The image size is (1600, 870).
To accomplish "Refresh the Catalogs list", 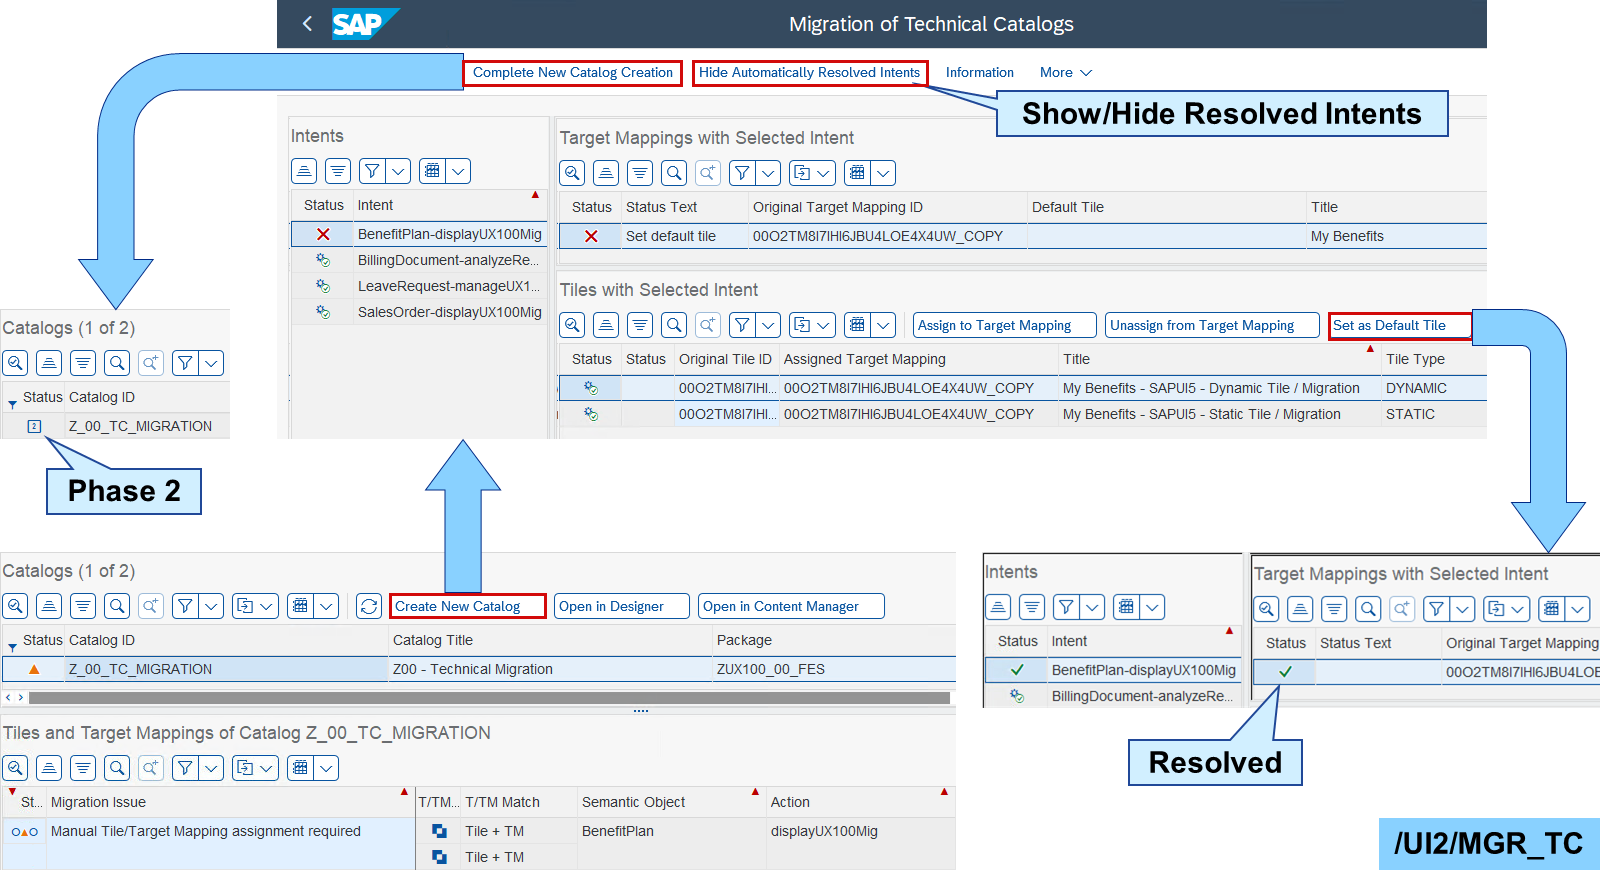I will point(369,606).
